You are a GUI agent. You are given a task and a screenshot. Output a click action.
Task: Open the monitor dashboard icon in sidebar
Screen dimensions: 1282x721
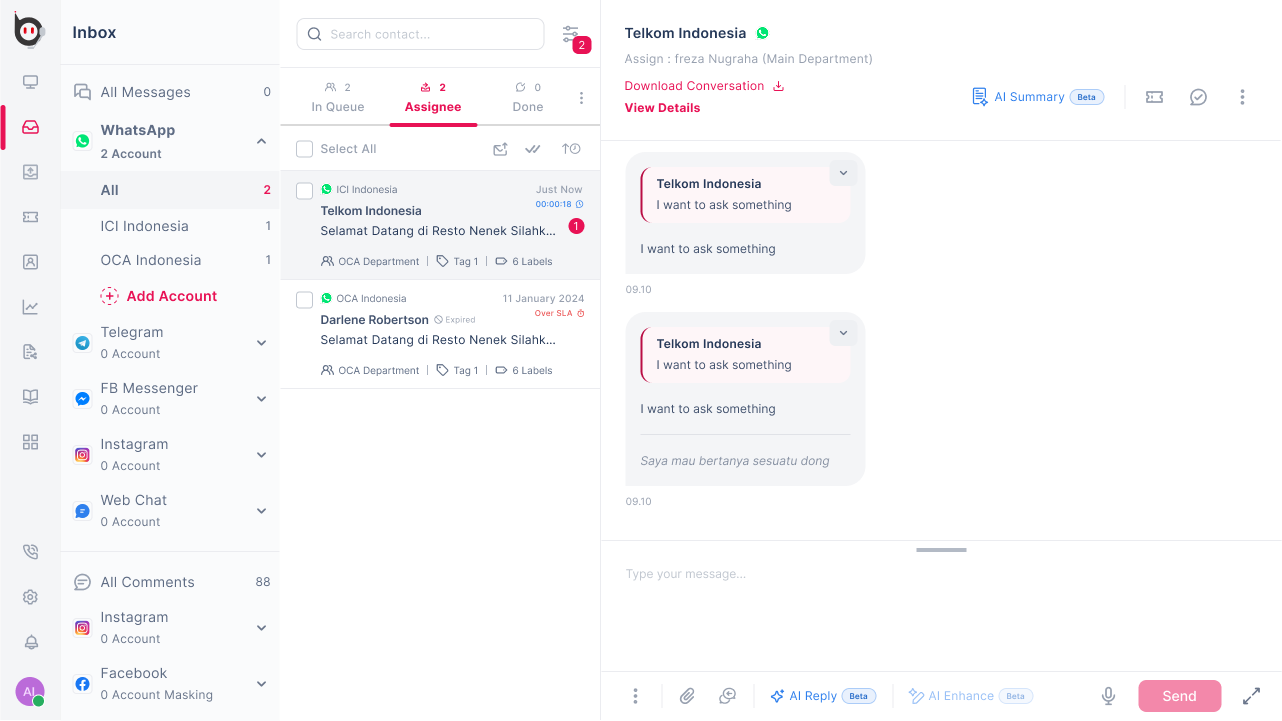(x=30, y=82)
